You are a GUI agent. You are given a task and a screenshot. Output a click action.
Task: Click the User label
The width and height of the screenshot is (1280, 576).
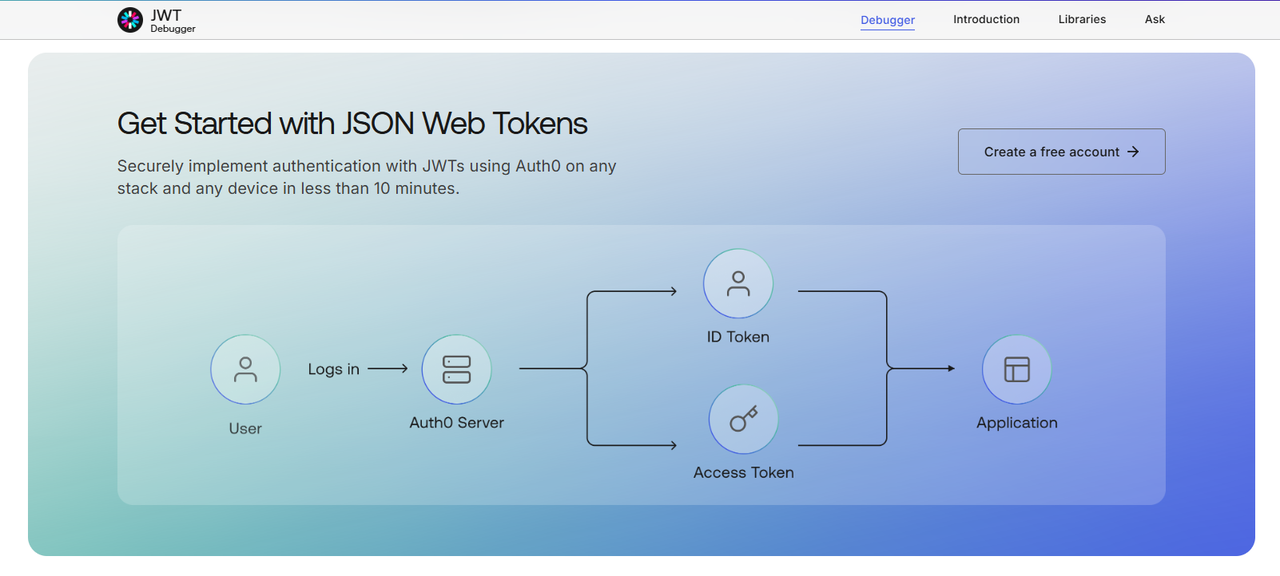click(245, 429)
